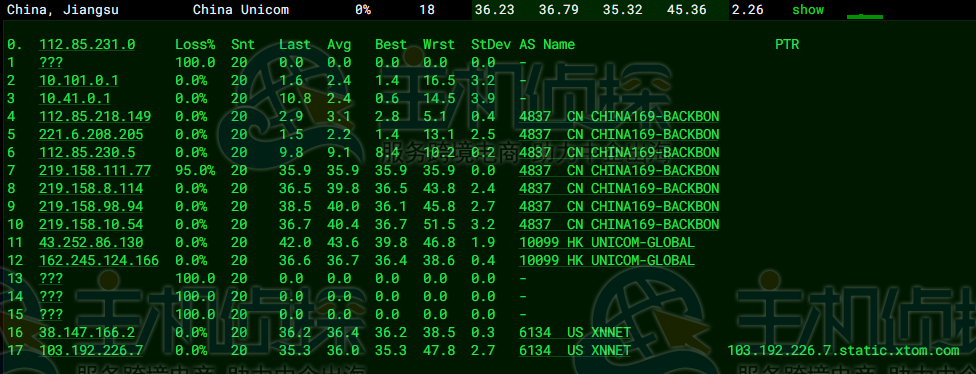Image resolution: width=976 pixels, height=374 pixels.
Task: Open AS 4837 CHINA169-BACKBON link on hop 4
Action: 619,116
